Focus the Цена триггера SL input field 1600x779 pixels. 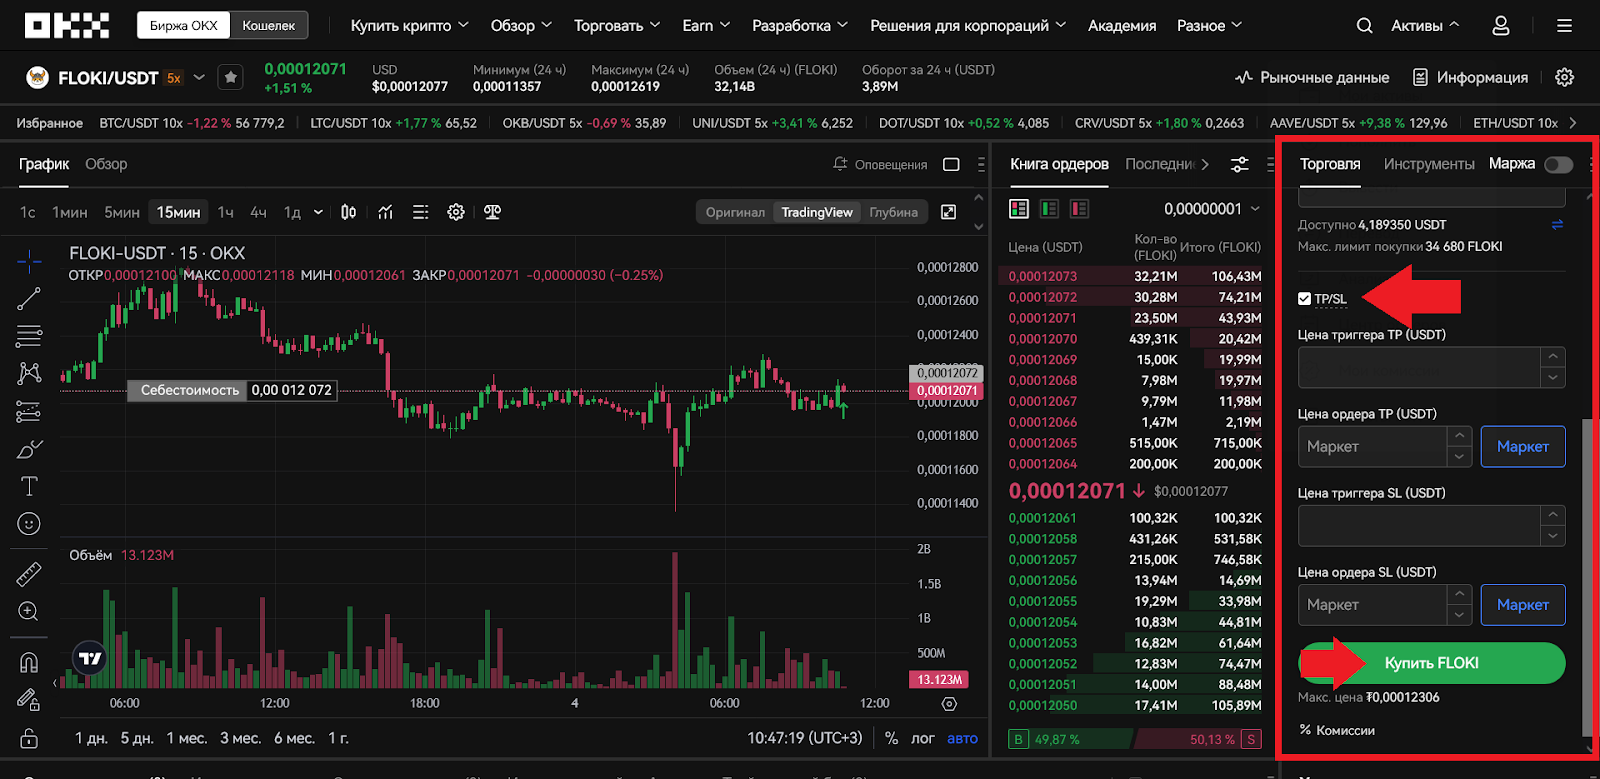[x=1418, y=525]
